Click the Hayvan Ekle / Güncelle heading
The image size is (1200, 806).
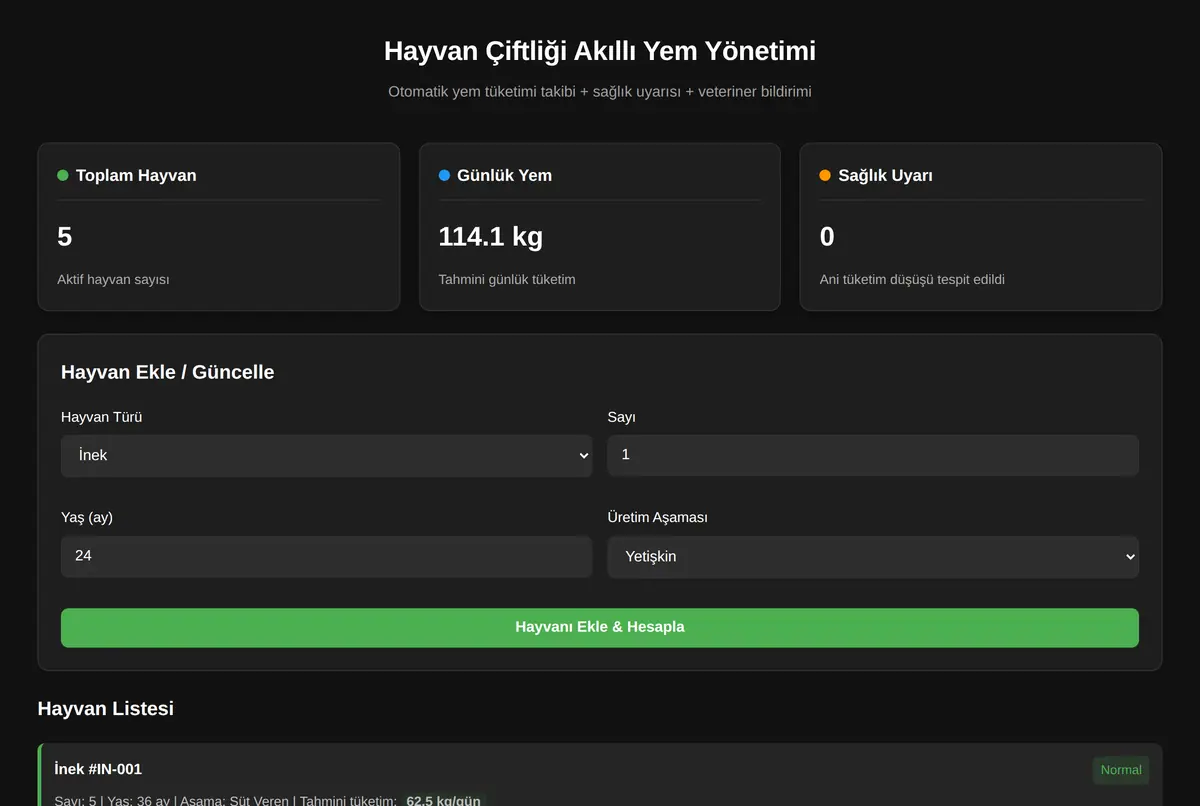168,372
